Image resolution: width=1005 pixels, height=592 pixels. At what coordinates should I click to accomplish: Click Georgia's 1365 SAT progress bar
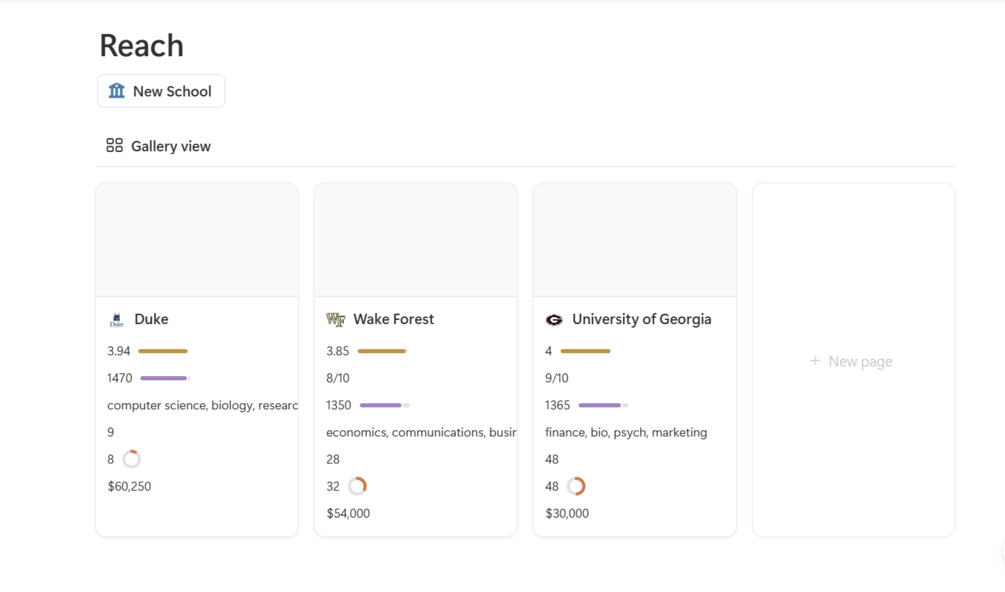pyautogui.click(x=603, y=405)
